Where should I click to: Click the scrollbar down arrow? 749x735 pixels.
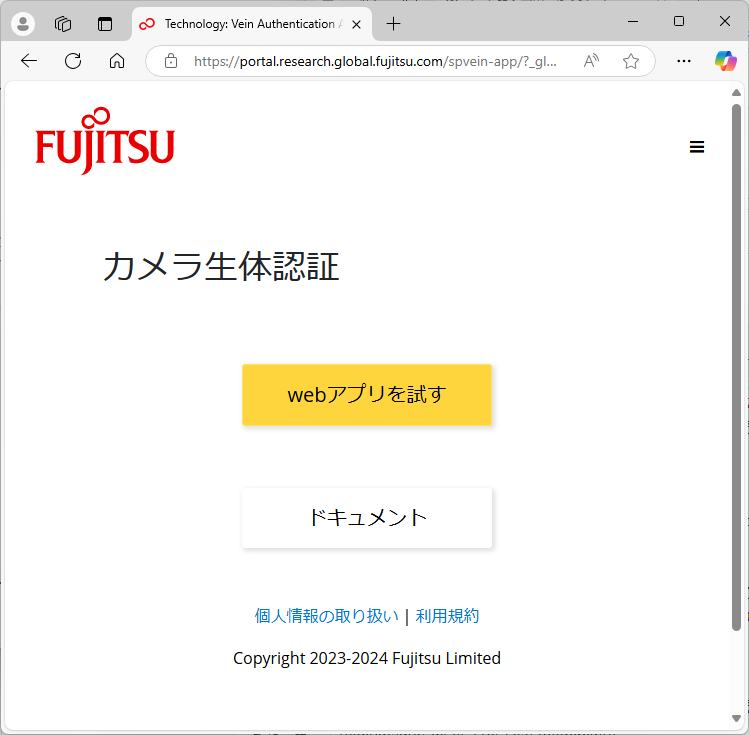(736, 718)
